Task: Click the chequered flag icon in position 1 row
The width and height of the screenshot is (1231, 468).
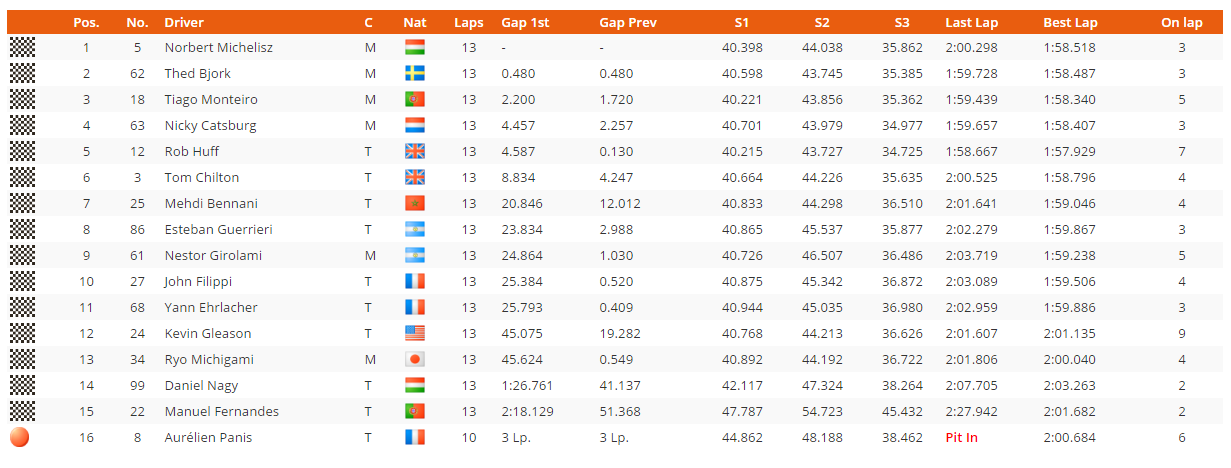Action: click(22, 47)
